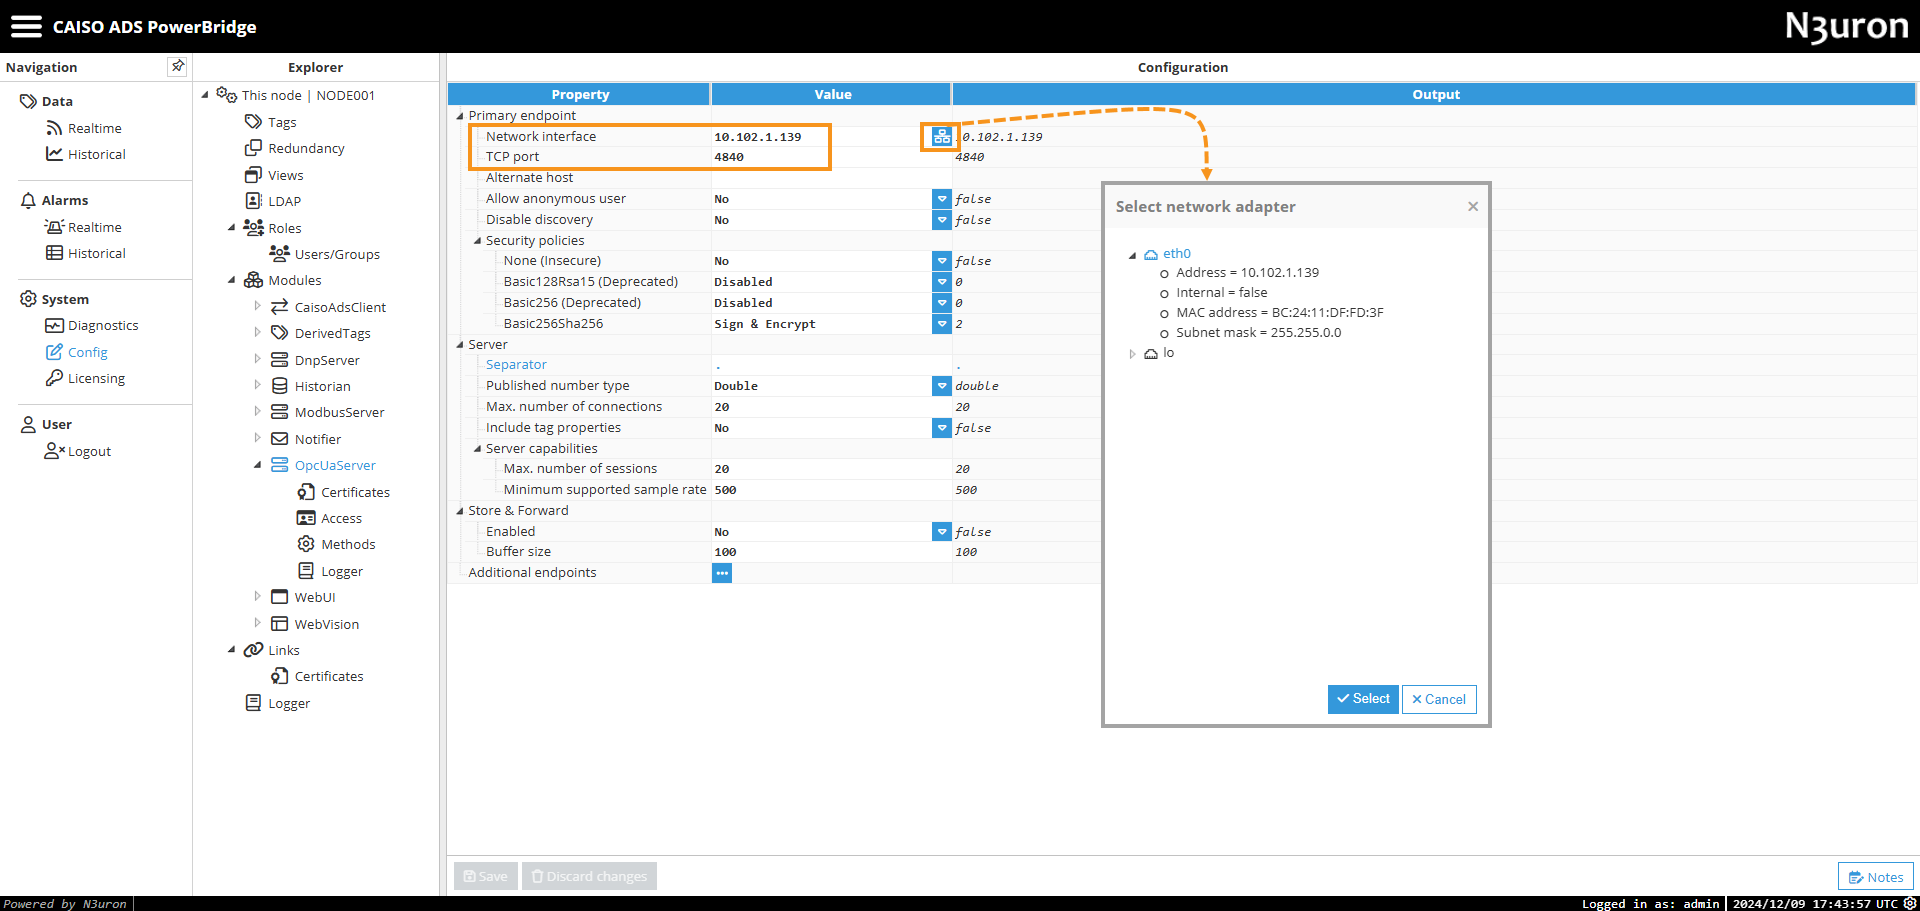Open the hamburger menu icon
The width and height of the screenshot is (1920, 911).
click(26, 27)
